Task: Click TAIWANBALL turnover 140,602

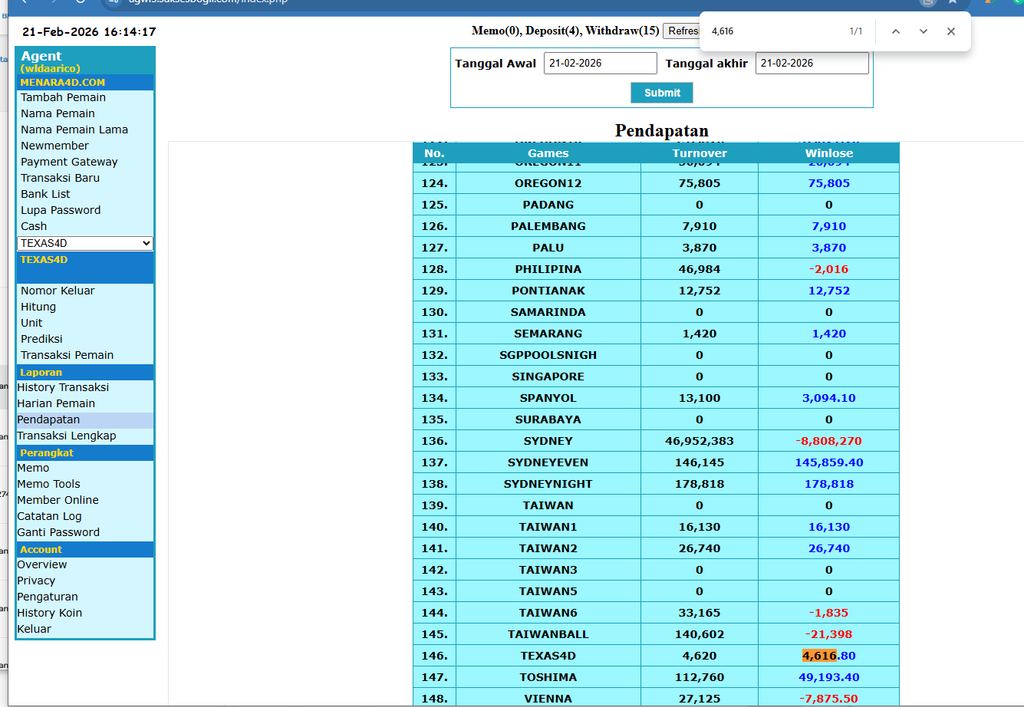Action: point(699,634)
